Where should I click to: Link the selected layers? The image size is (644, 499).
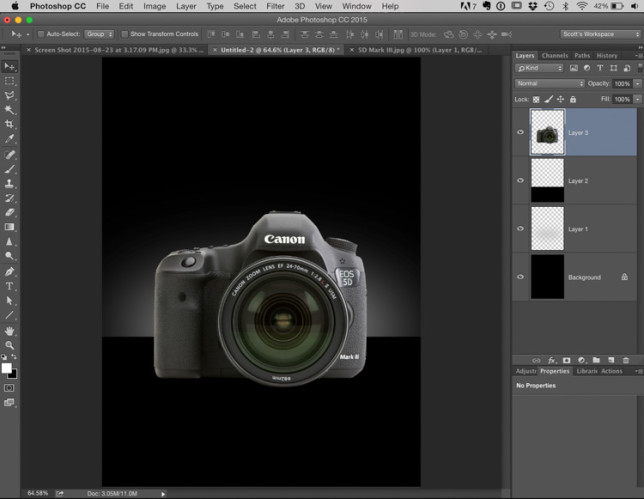coord(536,360)
